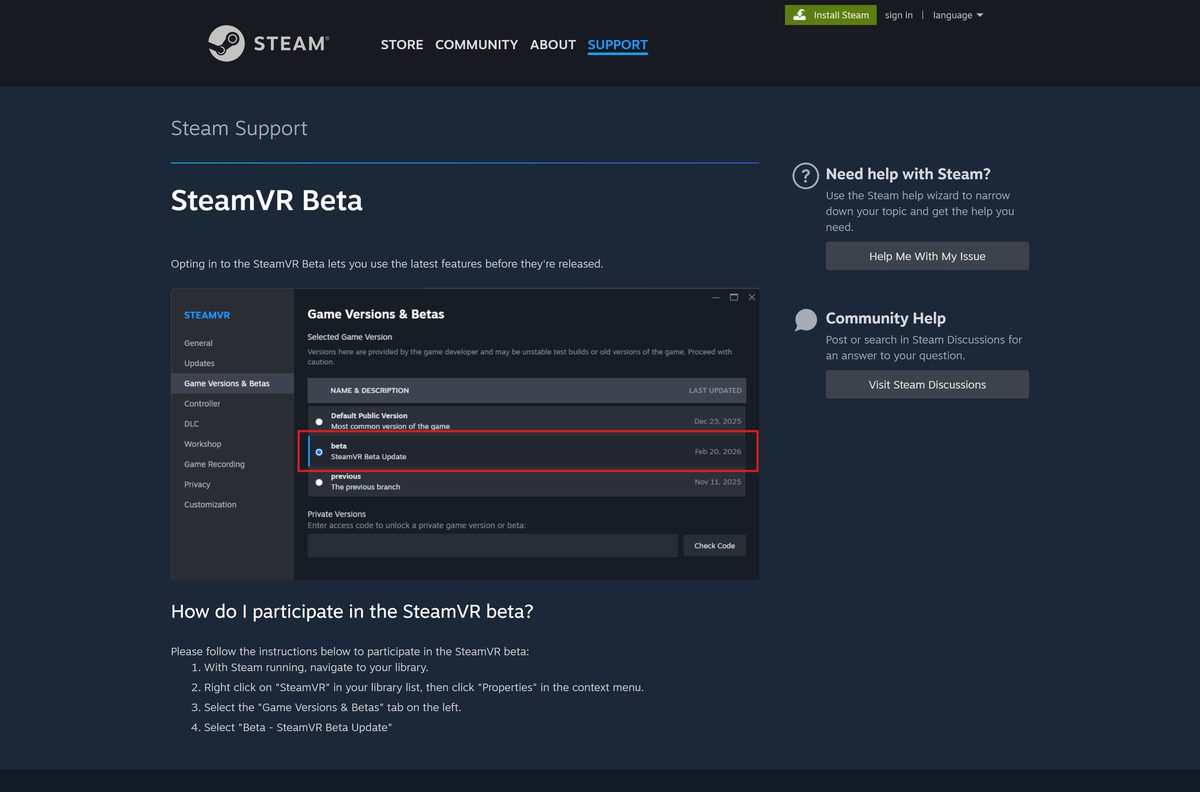Screen dimensions: 1200x792
Task: Select the Default Public Version radio in the screenshot
Action: coord(319,421)
